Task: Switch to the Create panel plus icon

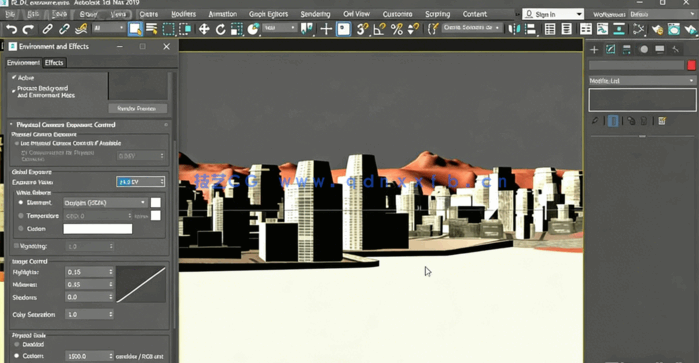Action: 594,50
